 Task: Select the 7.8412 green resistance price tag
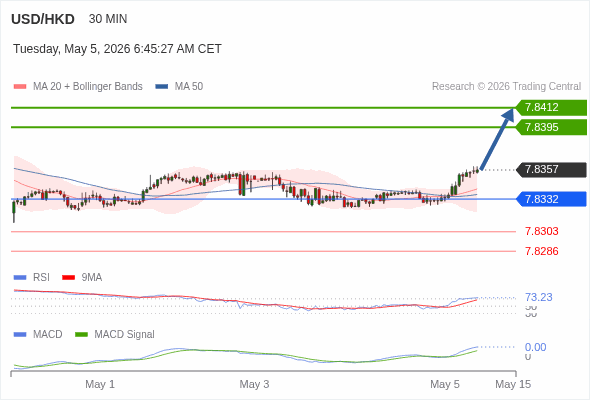click(x=551, y=108)
